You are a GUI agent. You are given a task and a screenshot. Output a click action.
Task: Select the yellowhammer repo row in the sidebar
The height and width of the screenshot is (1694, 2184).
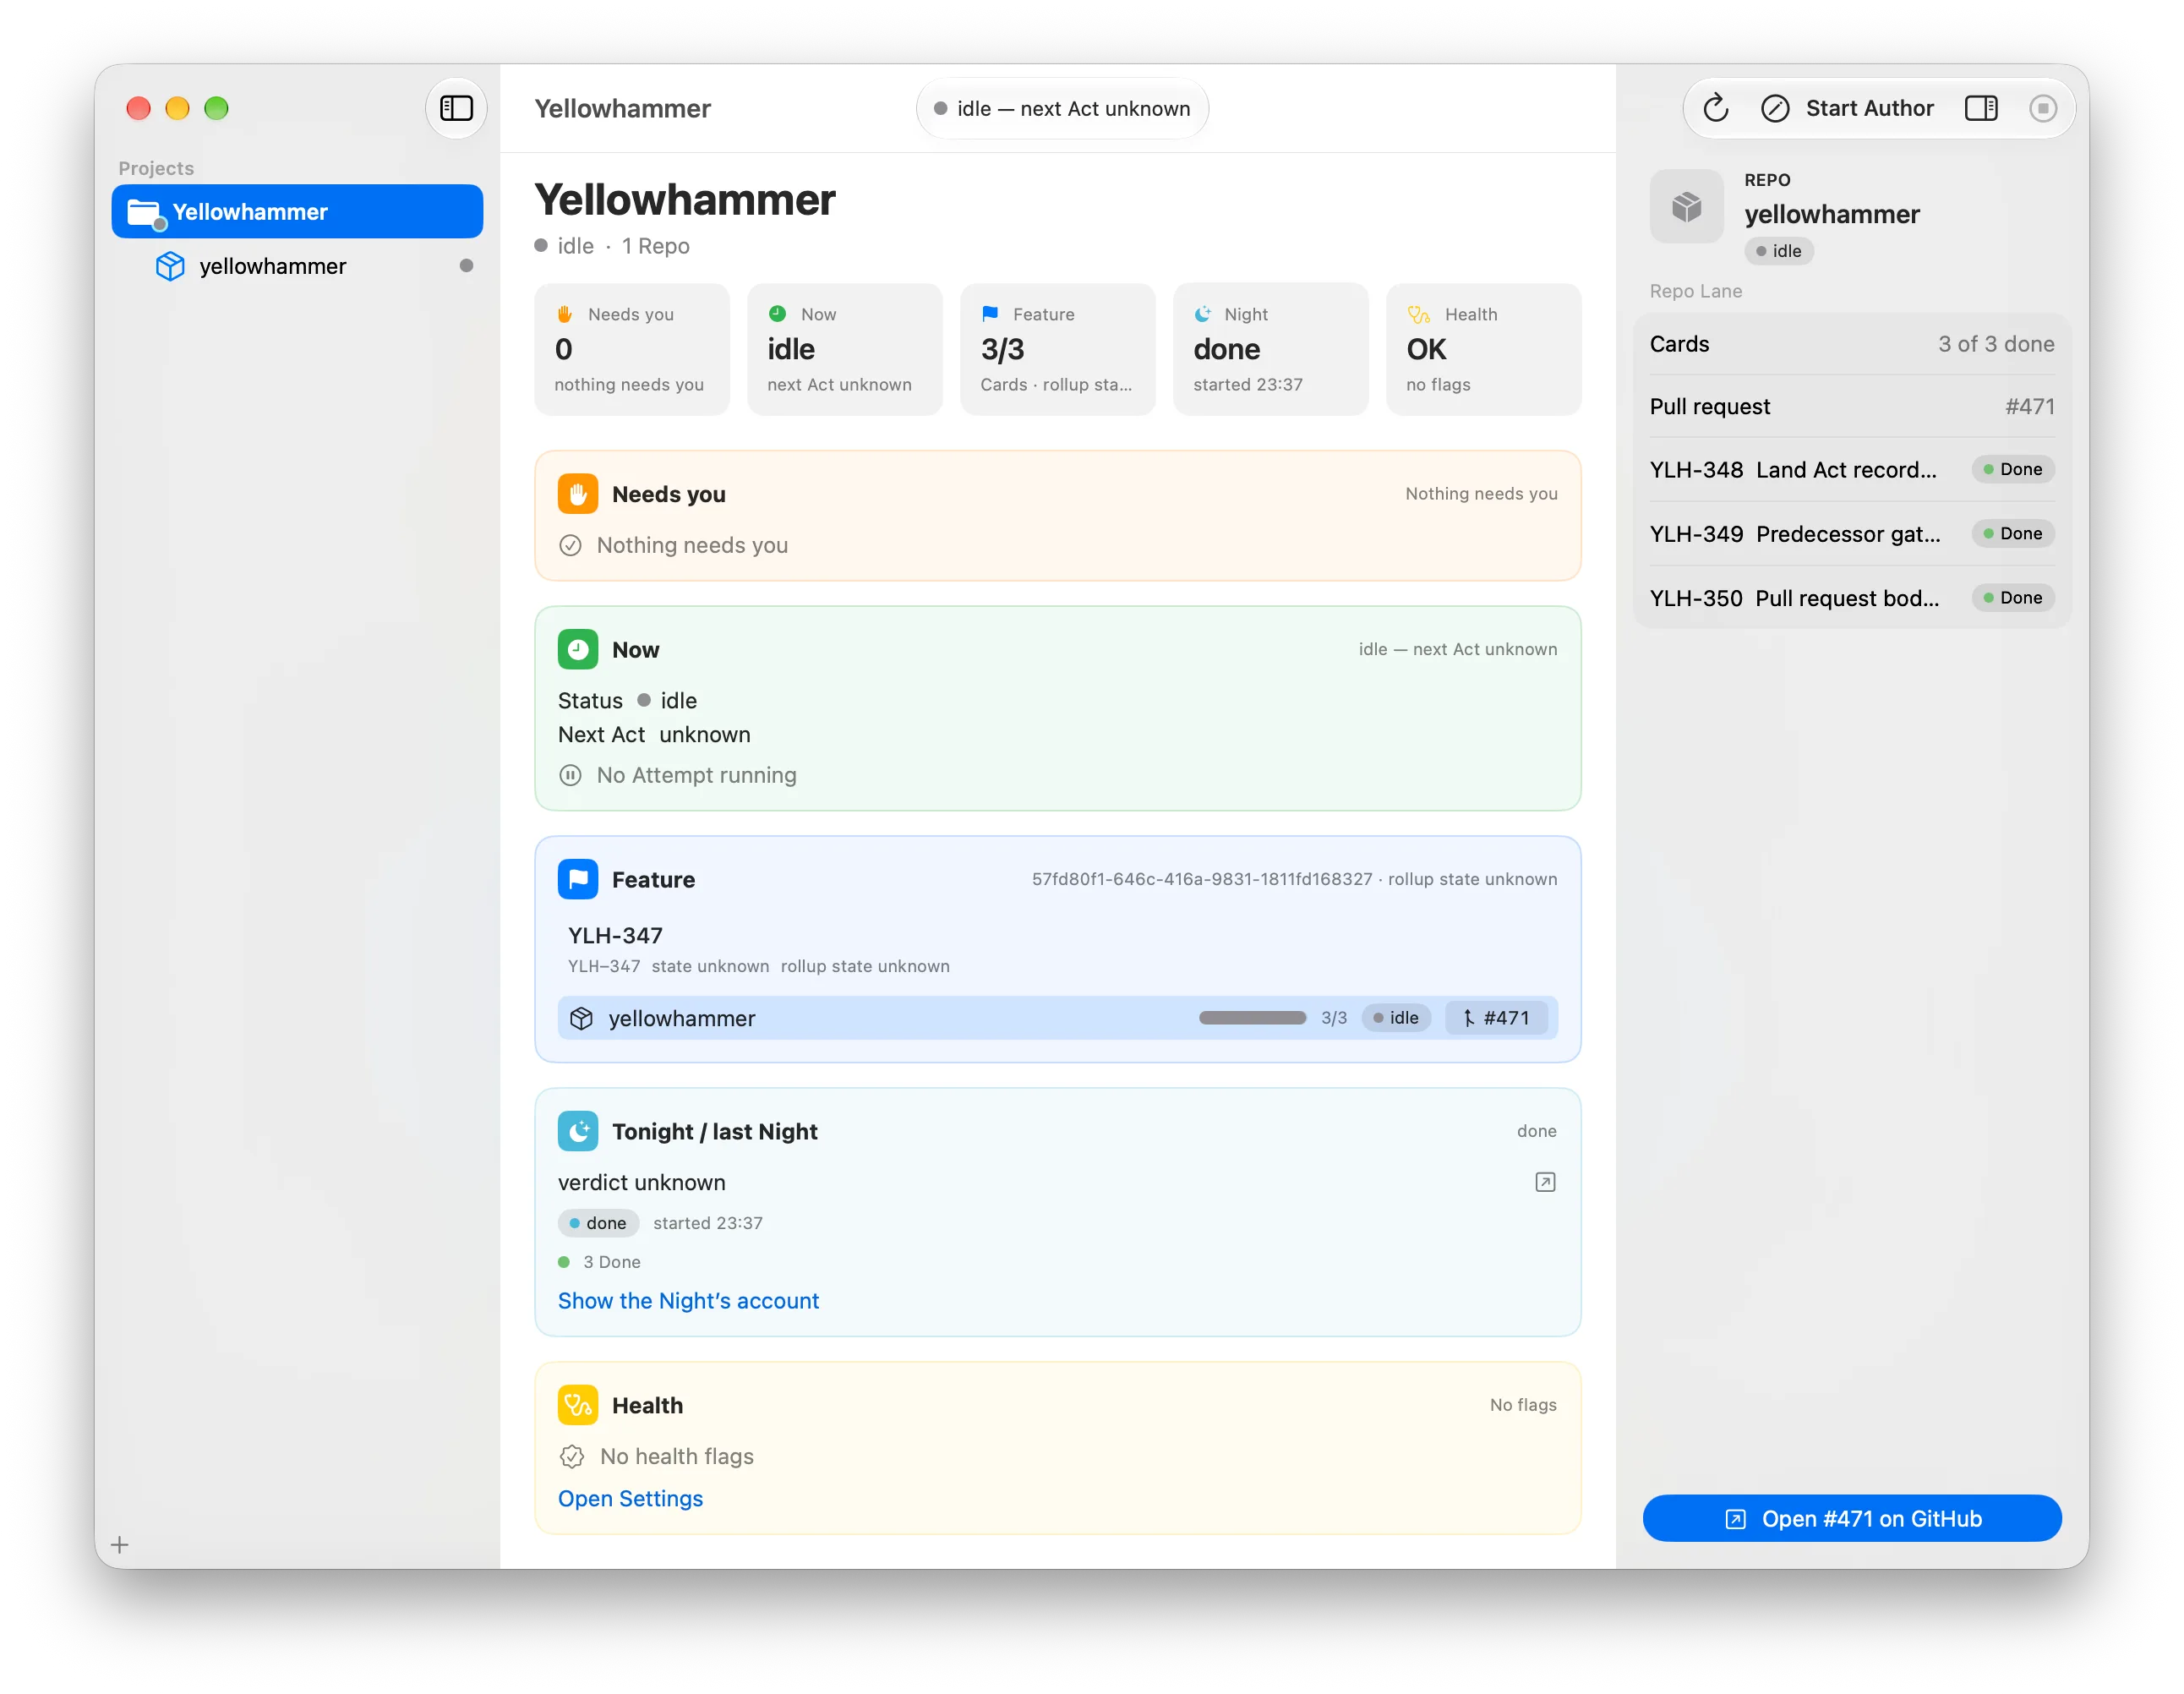coord(297,266)
